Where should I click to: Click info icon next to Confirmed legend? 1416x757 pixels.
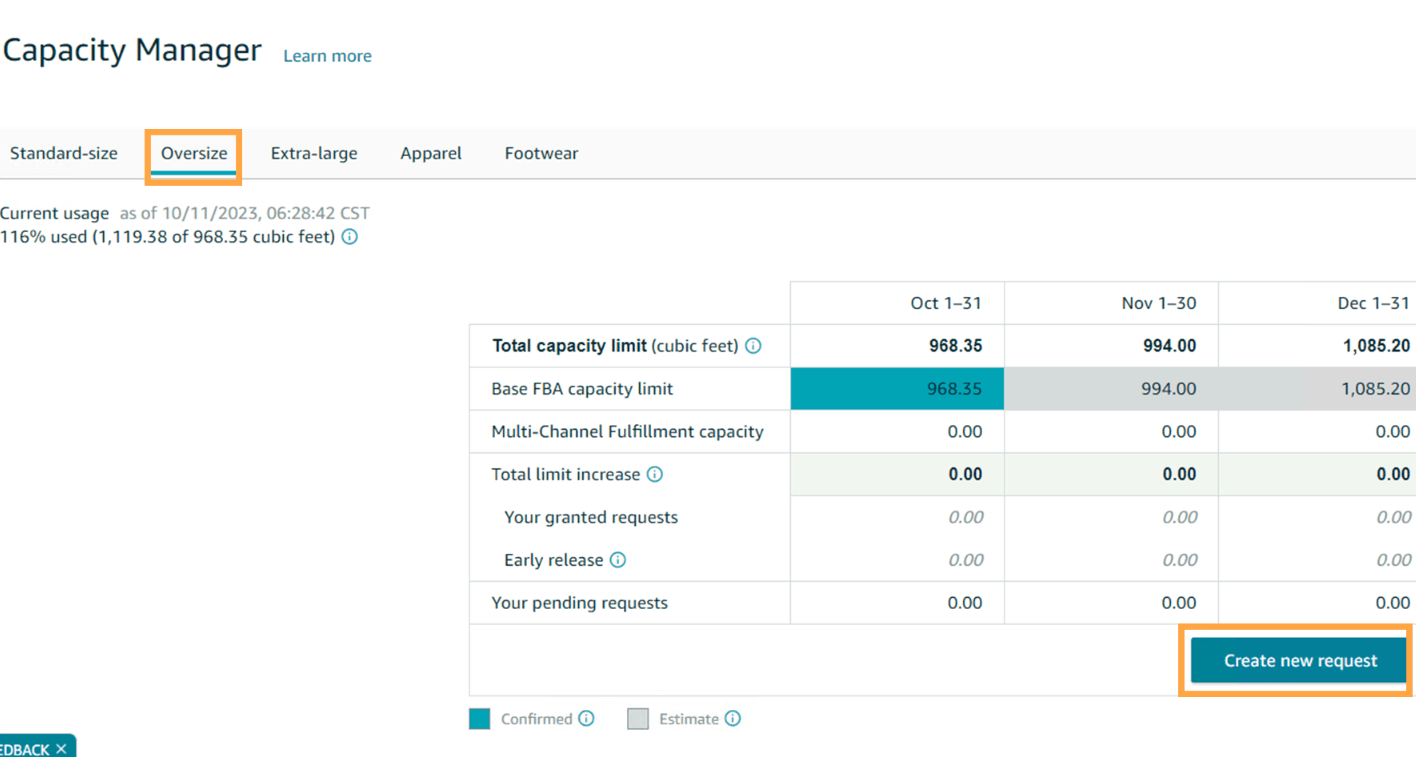tap(587, 718)
